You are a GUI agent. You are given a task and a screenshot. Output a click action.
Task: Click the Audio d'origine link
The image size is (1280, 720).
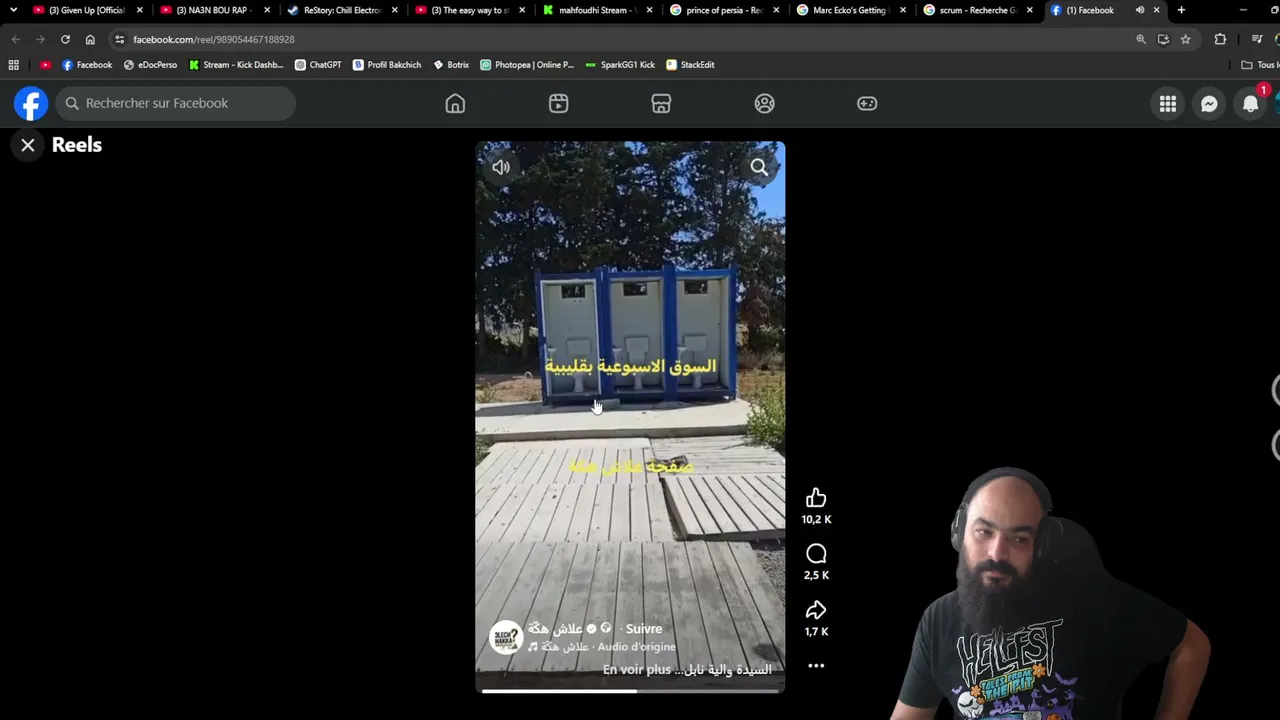pyautogui.click(x=636, y=647)
